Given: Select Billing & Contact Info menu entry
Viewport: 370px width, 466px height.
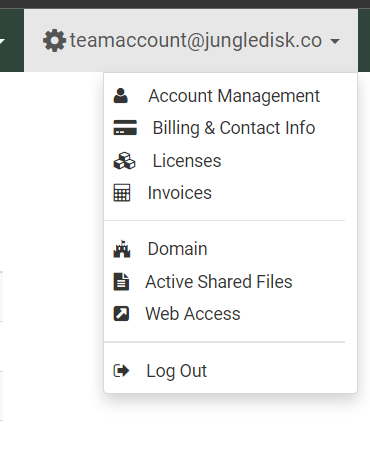Looking at the screenshot, I should click(230, 128).
